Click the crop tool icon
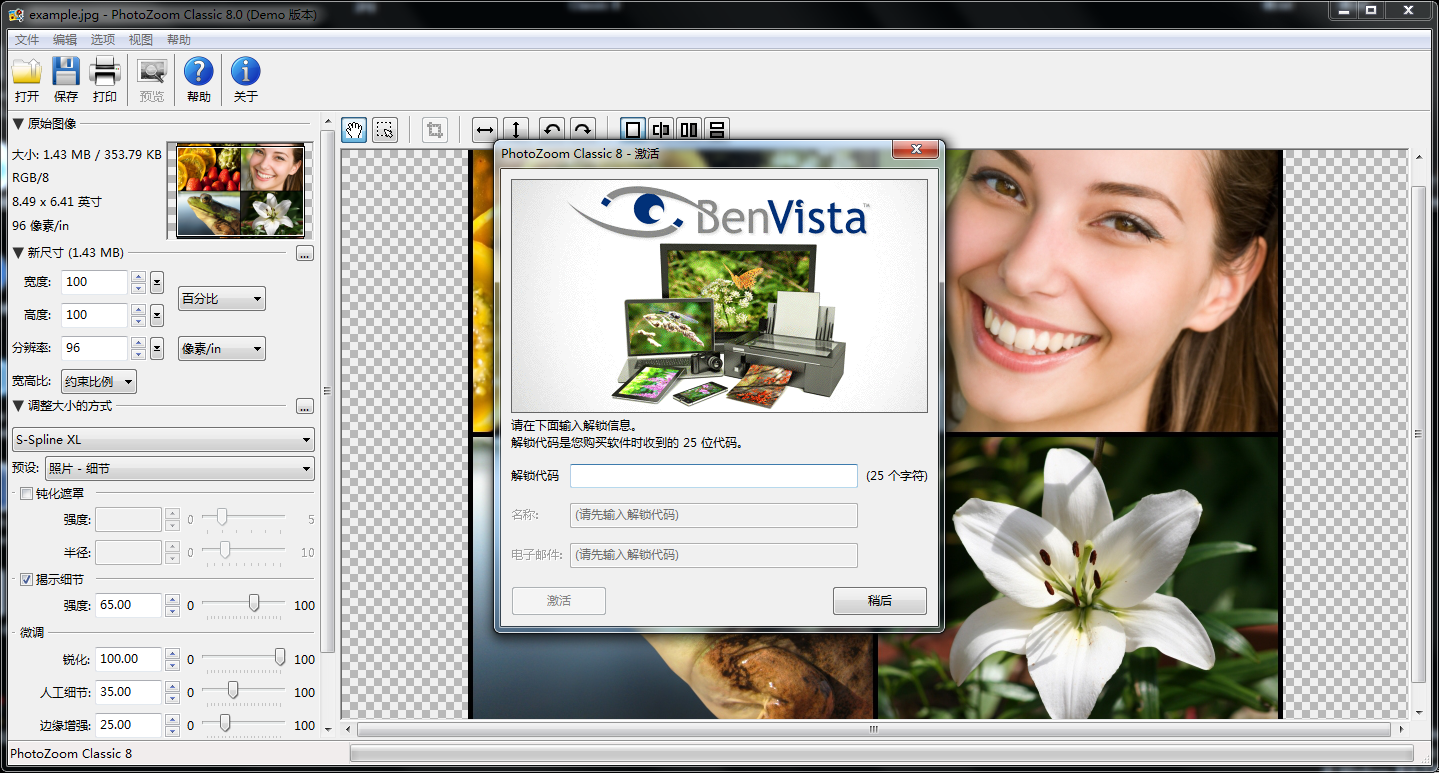 pos(434,130)
